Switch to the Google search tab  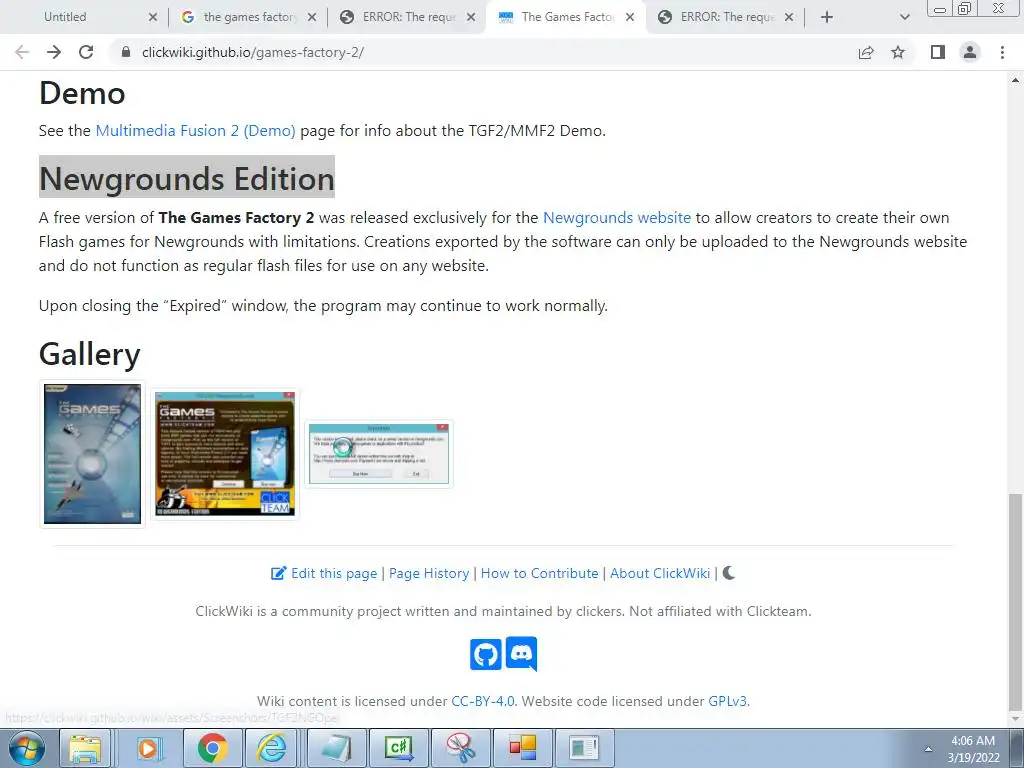(248, 17)
